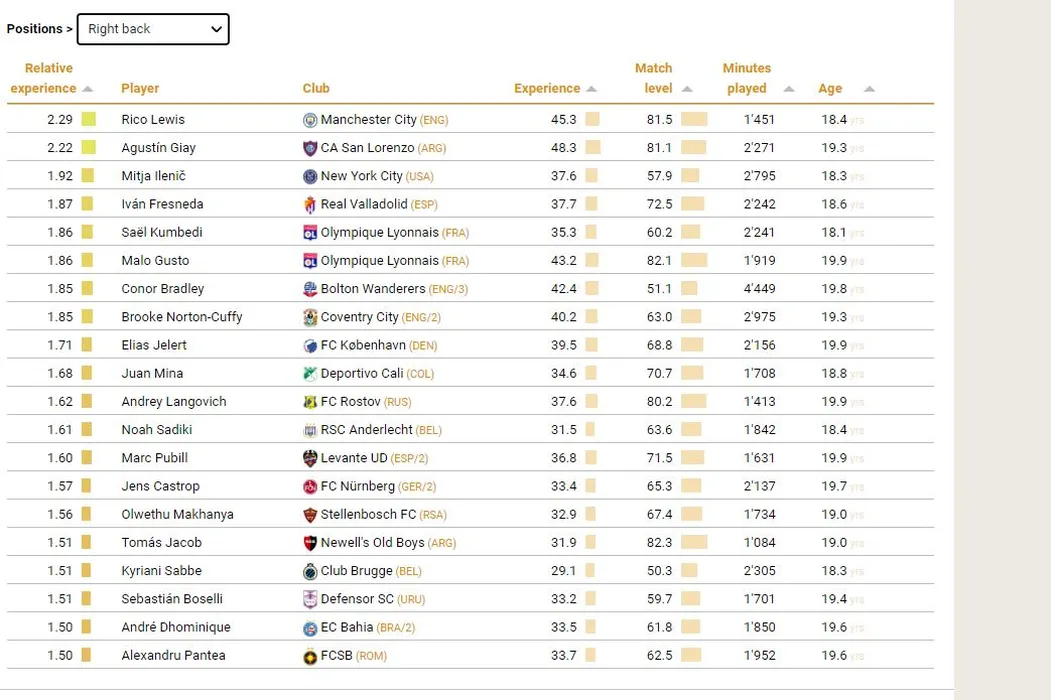Sort by Minutes played arrow

coord(789,89)
